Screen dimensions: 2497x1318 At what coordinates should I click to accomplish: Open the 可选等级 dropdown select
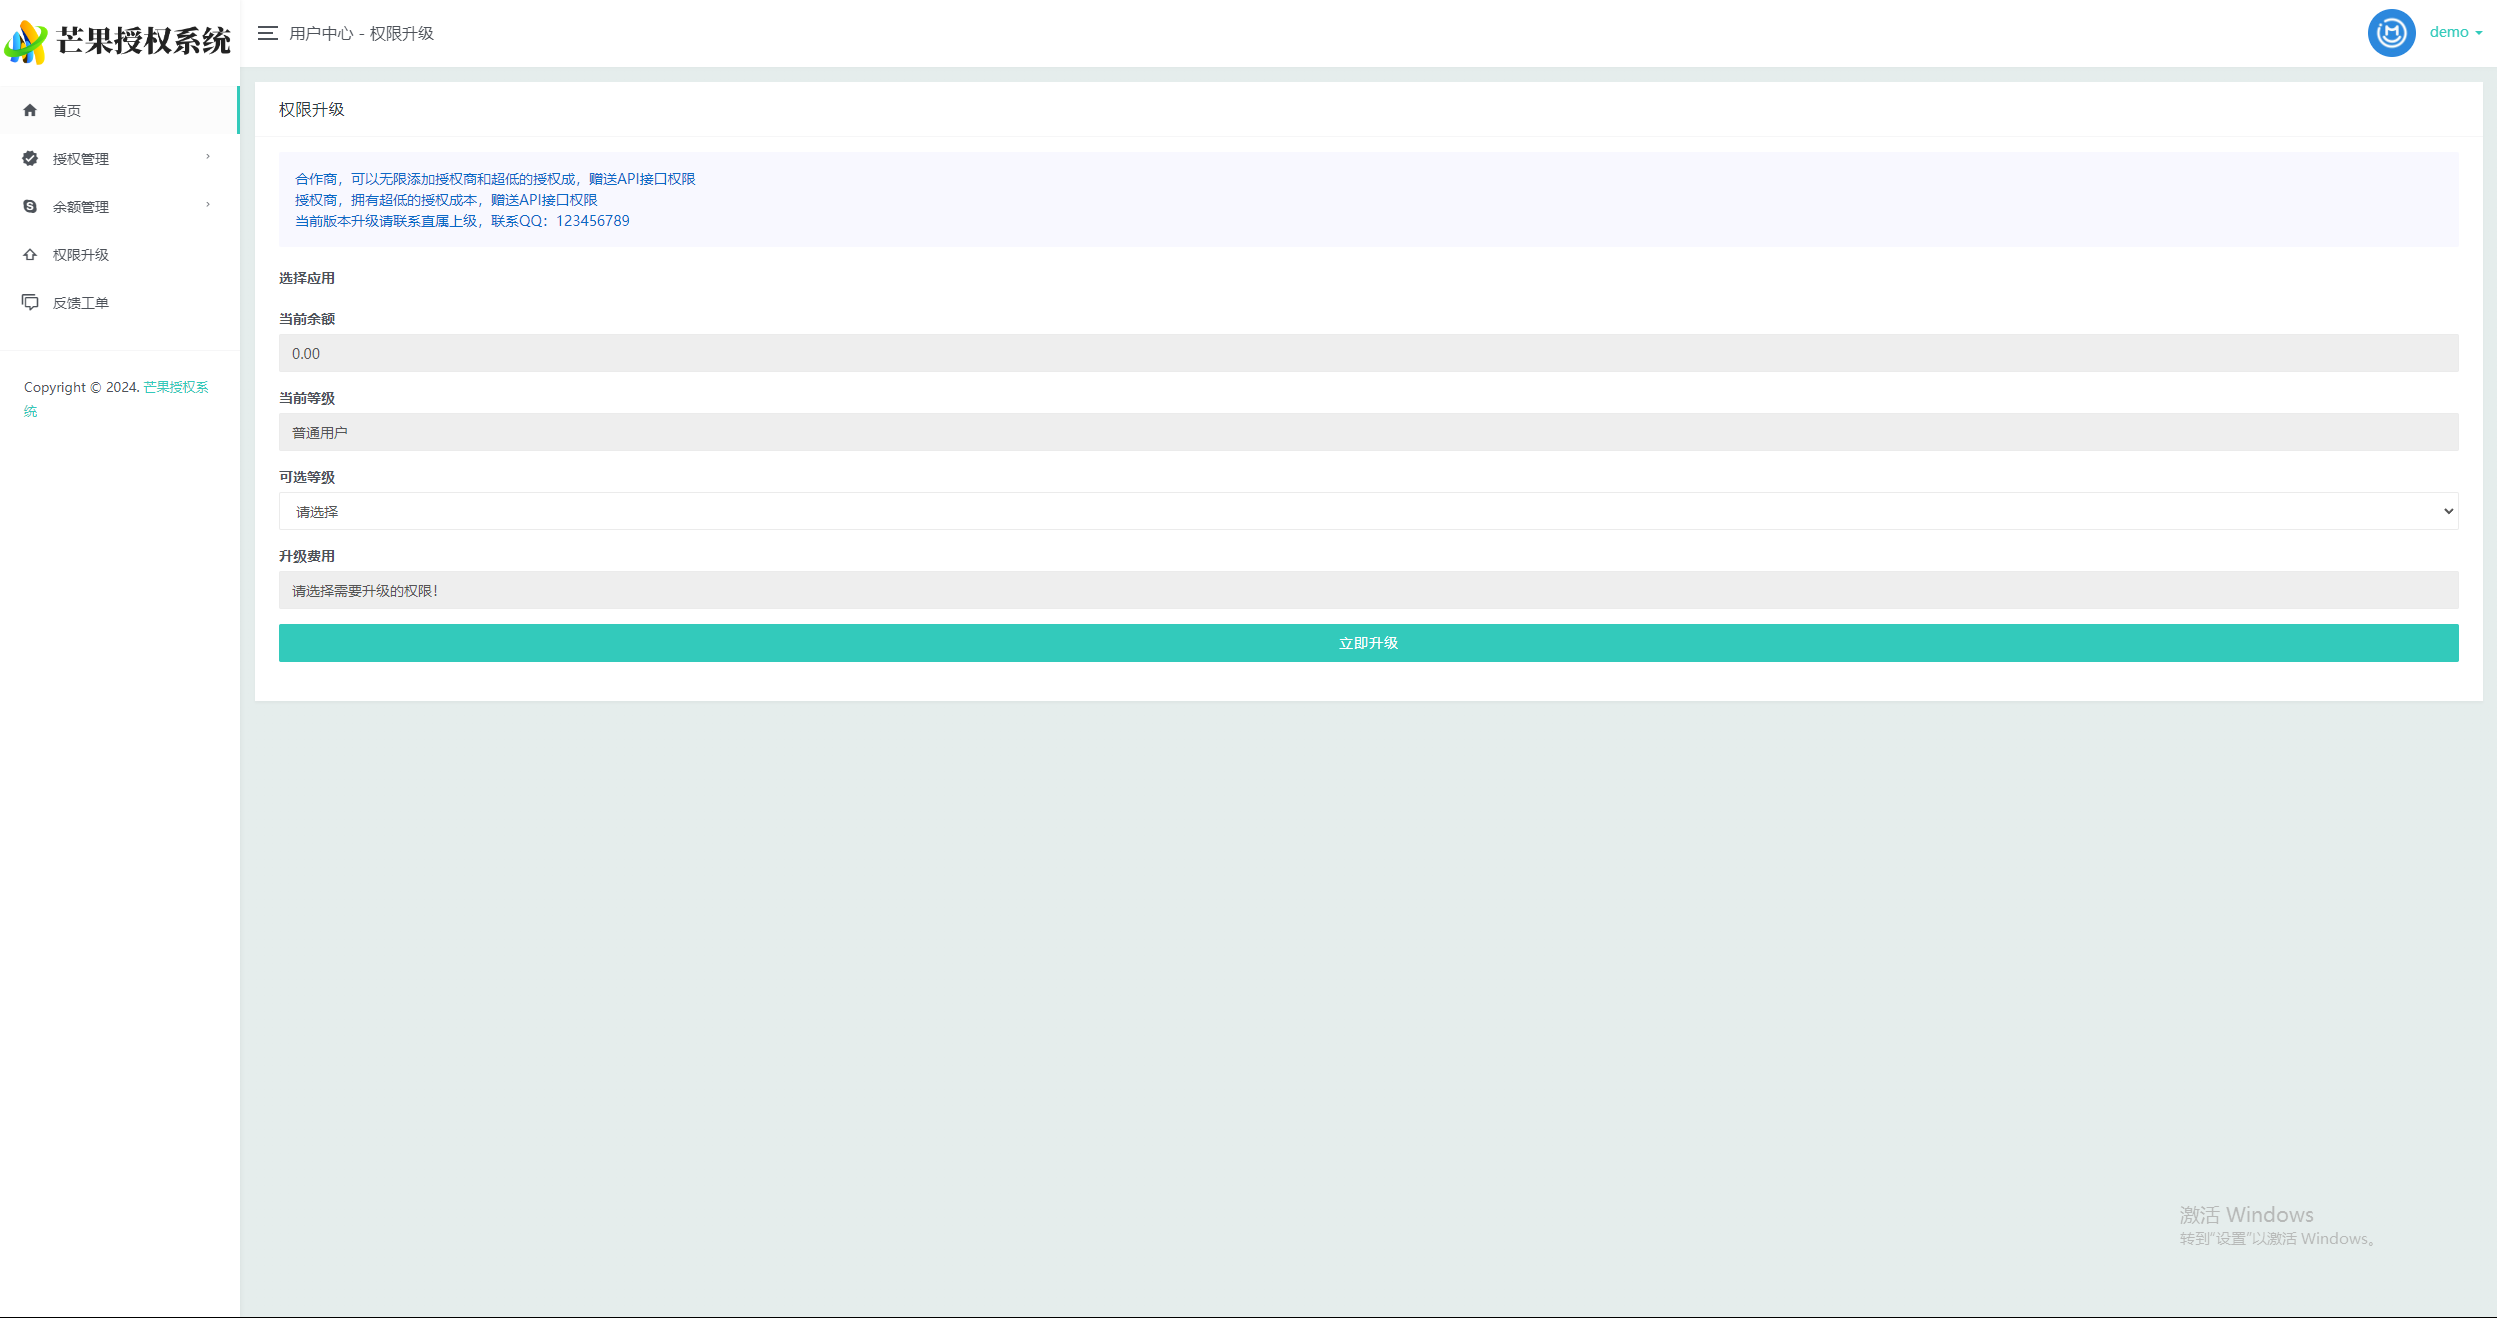1368,511
